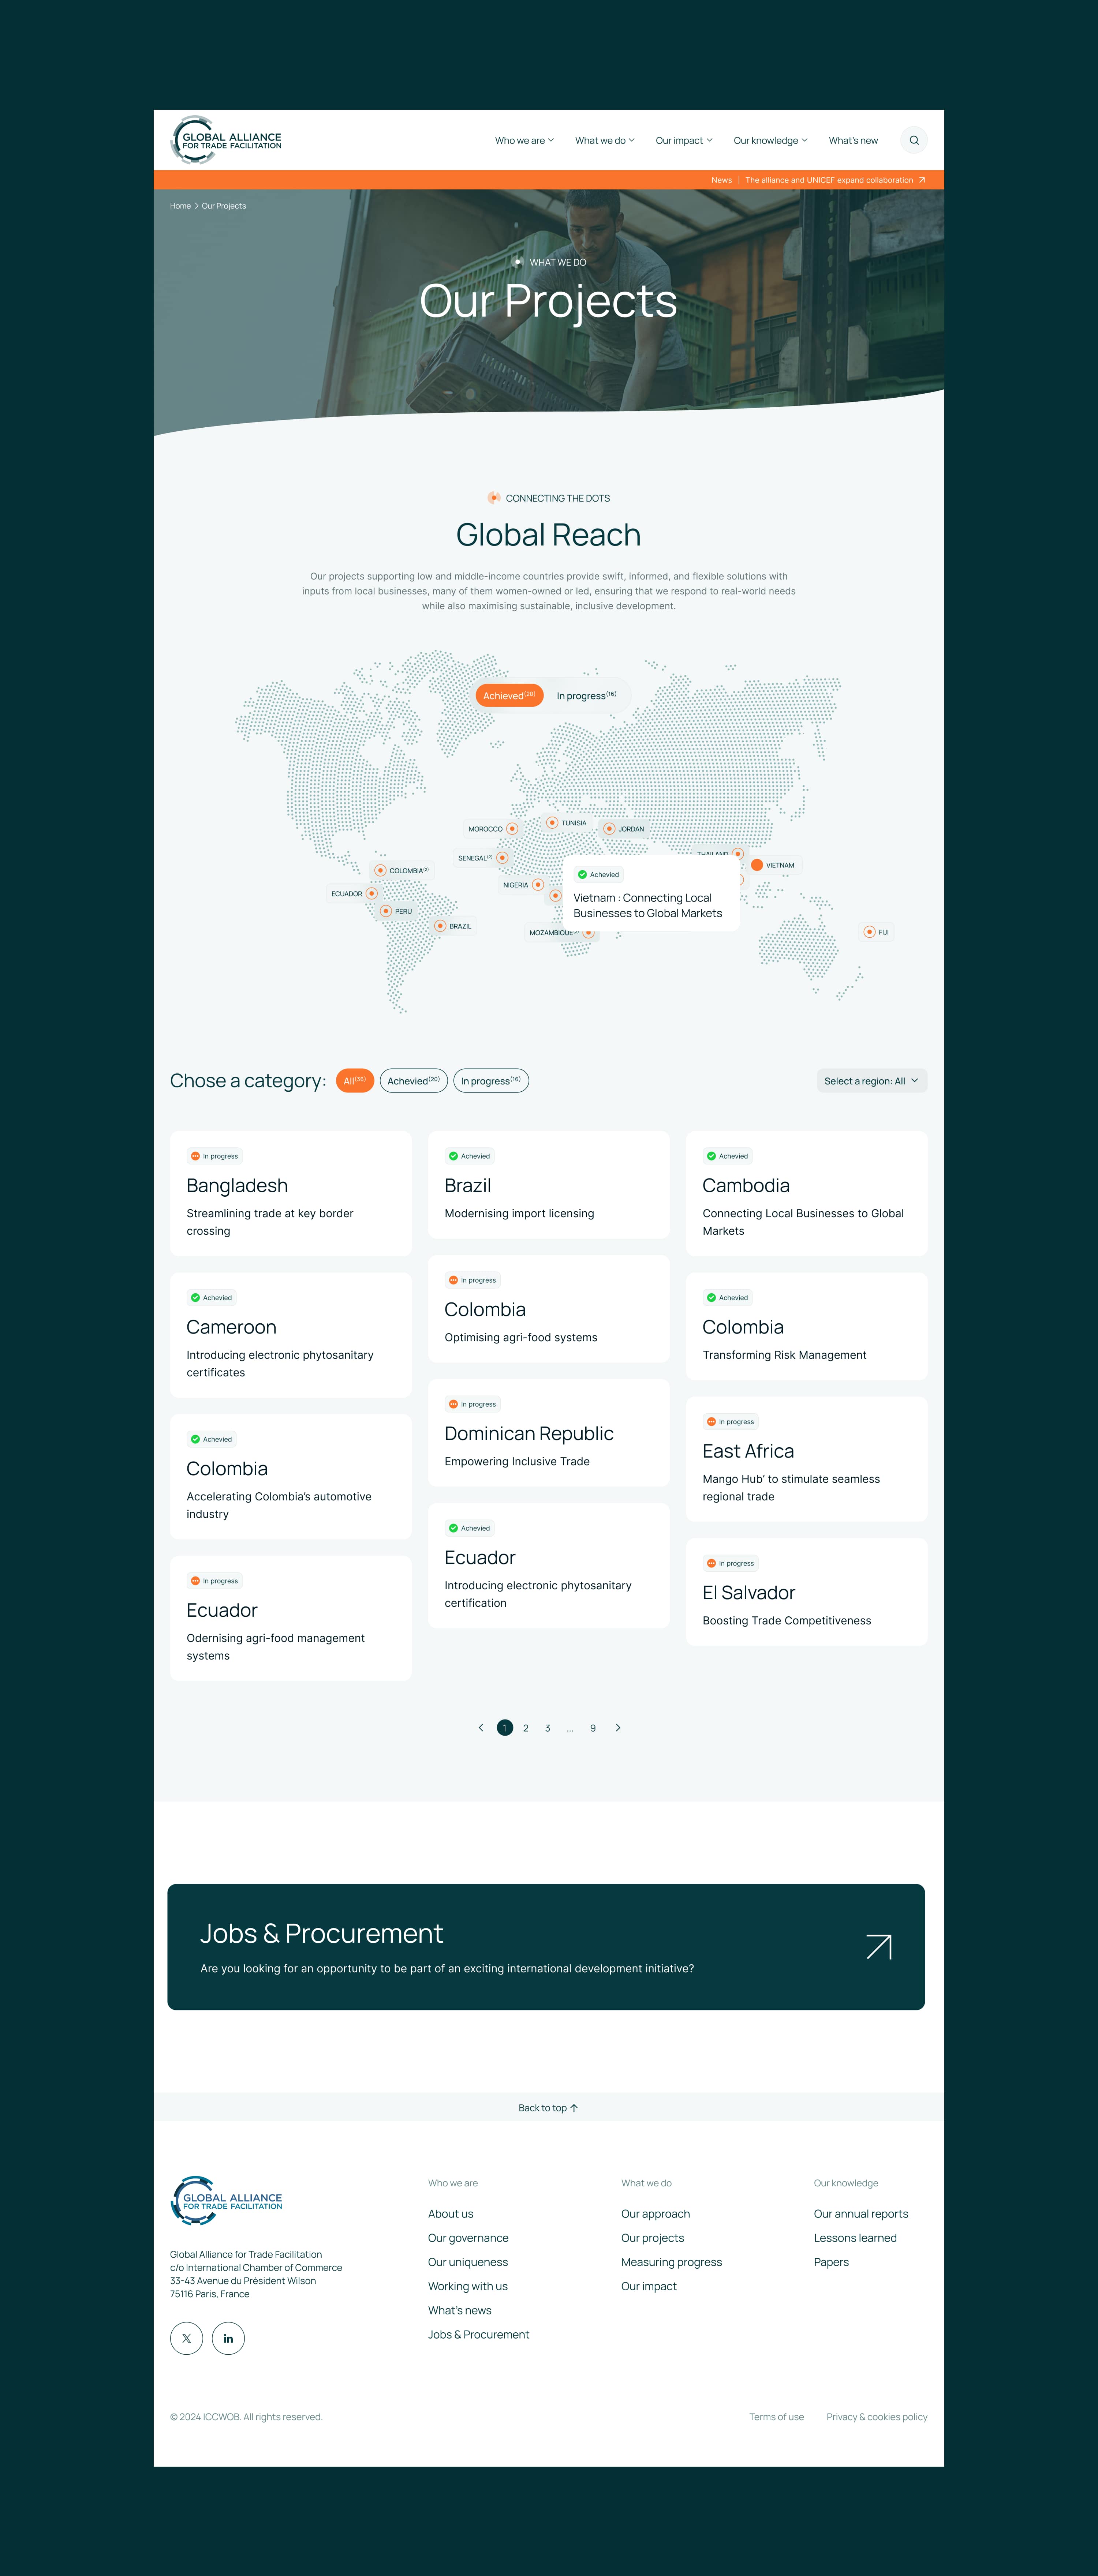Viewport: 1098px width, 2576px height.
Task: Click the Ecuador map marker
Action: click(x=371, y=894)
